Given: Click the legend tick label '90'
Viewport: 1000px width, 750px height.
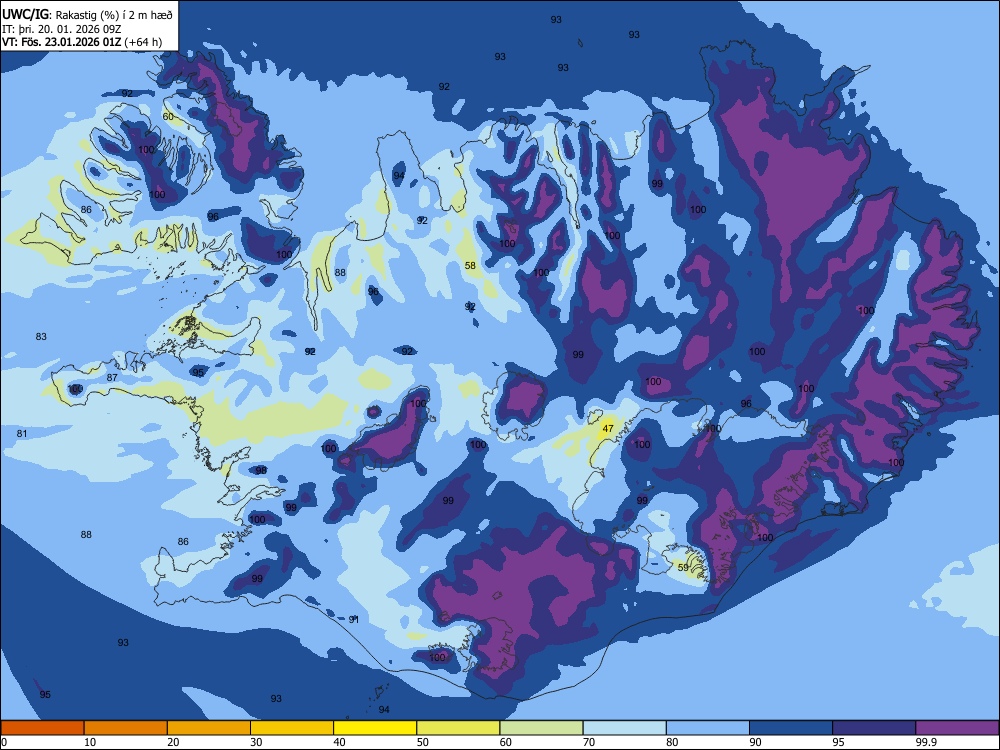Looking at the screenshot, I should pos(755,742).
